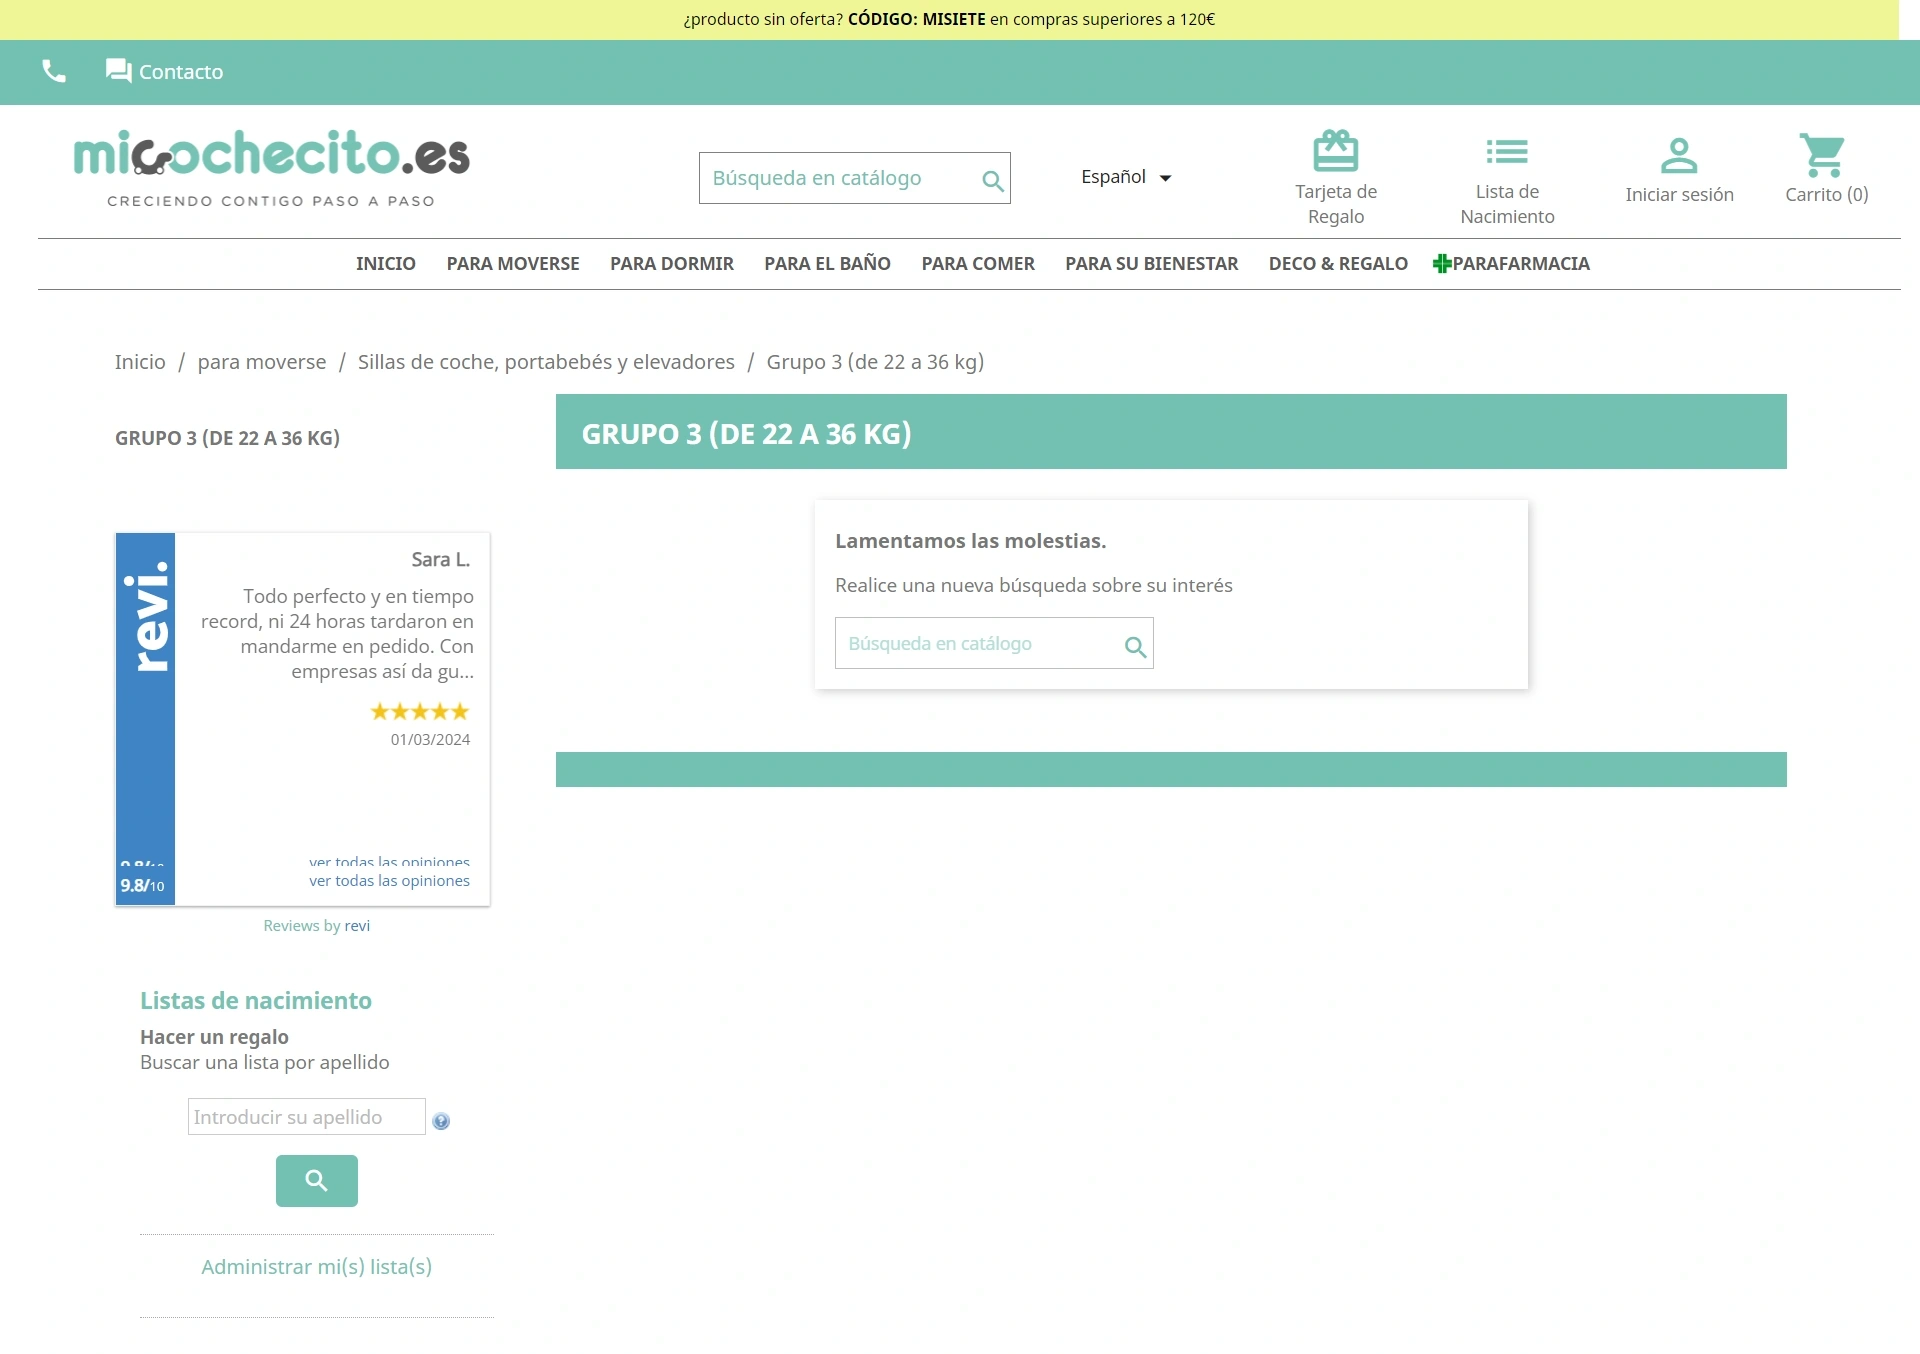The height and width of the screenshot is (1354, 1920).
Task: Click ver todas las opiniones link
Action: tap(389, 881)
